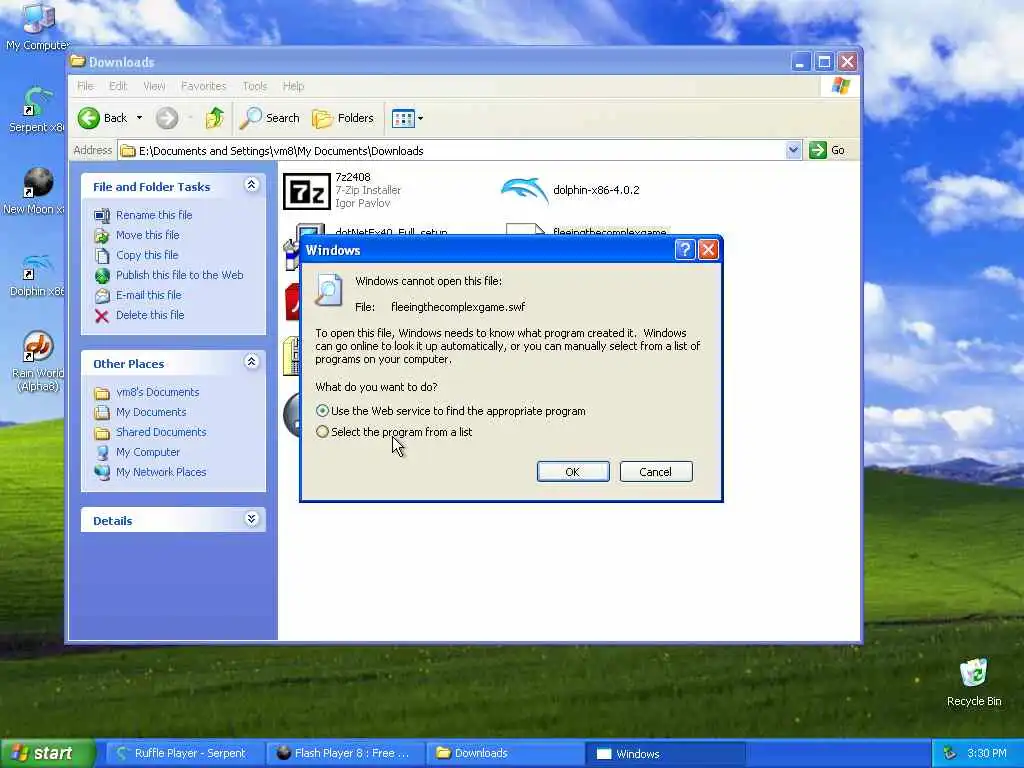
Task: Launch Dolphin x86 desktop shortcut
Action: pyautogui.click(x=37, y=274)
